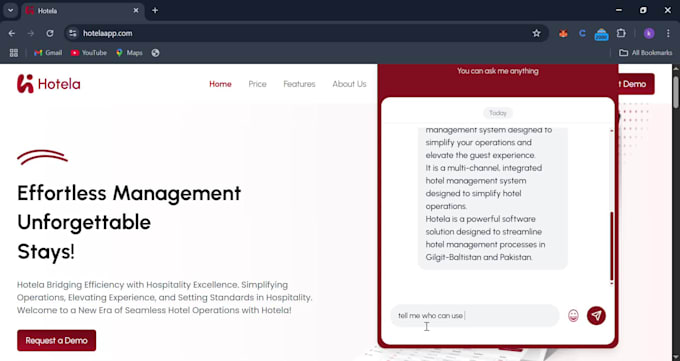Click the address bar showing hotelaapp.com
This screenshot has width=680, height=361.
304,33
